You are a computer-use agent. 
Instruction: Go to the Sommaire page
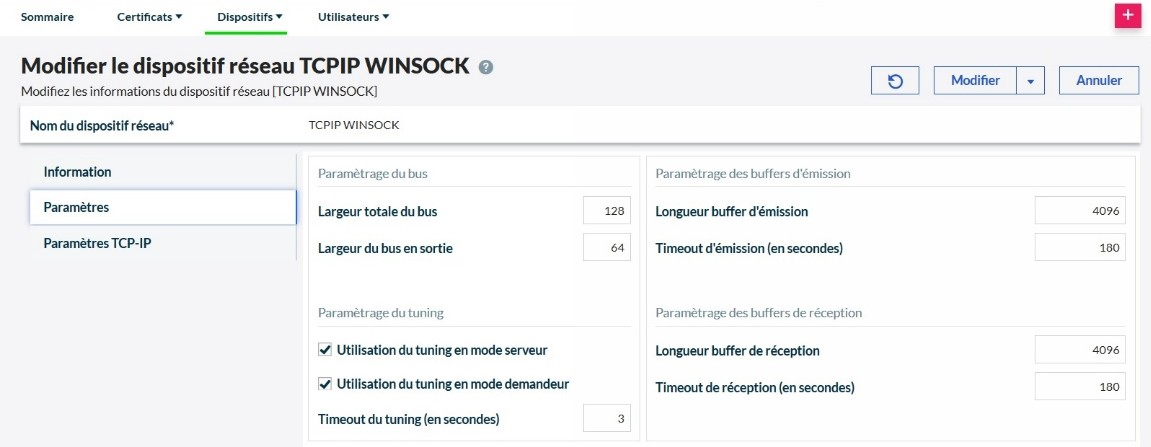click(47, 17)
